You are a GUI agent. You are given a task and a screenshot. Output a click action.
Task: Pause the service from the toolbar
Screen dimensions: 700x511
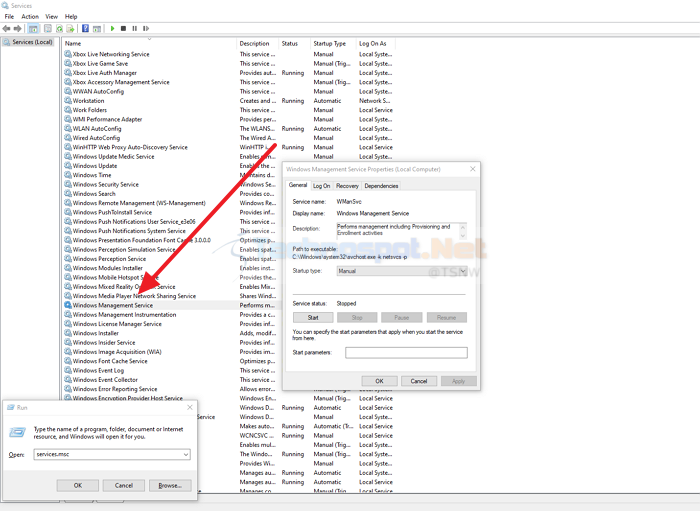[x=134, y=29]
